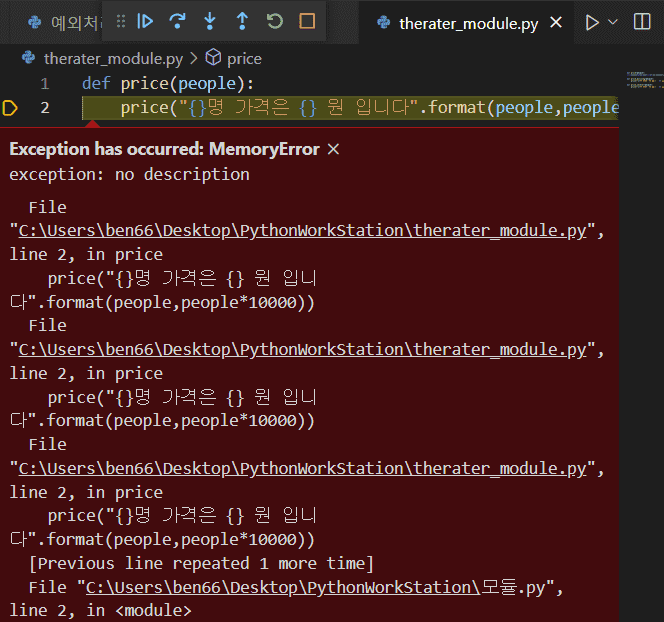Open first therater_module.py traceback file link
The height and width of the screenshot is (622, 664).
tap(303, 231)
